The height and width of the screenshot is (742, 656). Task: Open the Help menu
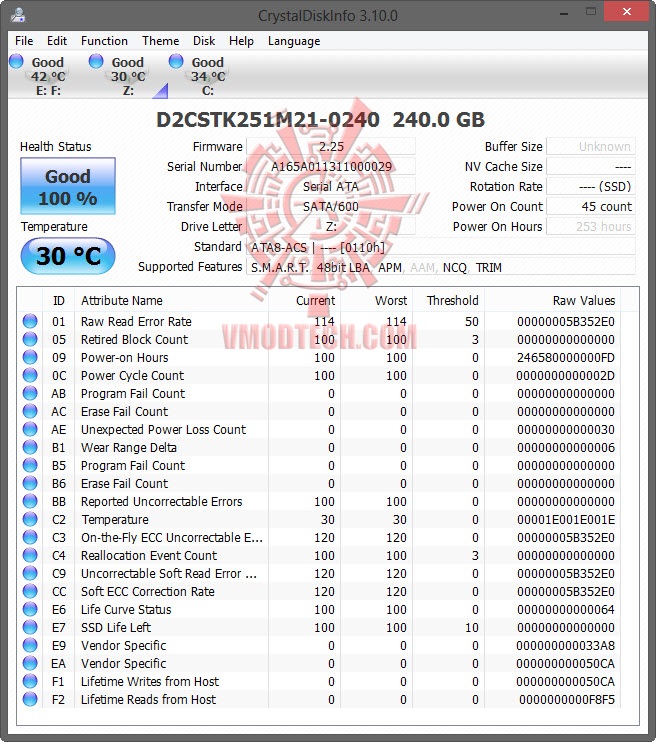click(x=241, y=41)
